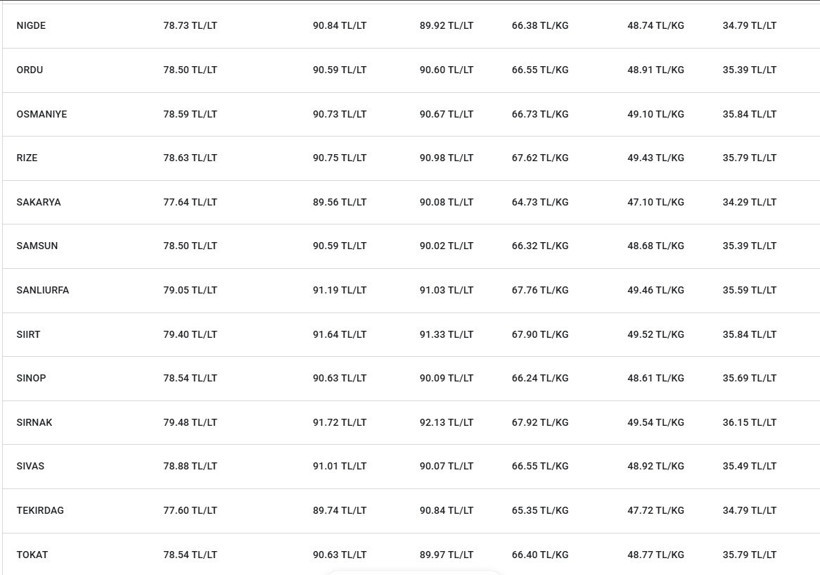Select the SANLIURFA row label
Image resolution: width=820 pixels, height=575 pixels.
(x=43, y=290)
